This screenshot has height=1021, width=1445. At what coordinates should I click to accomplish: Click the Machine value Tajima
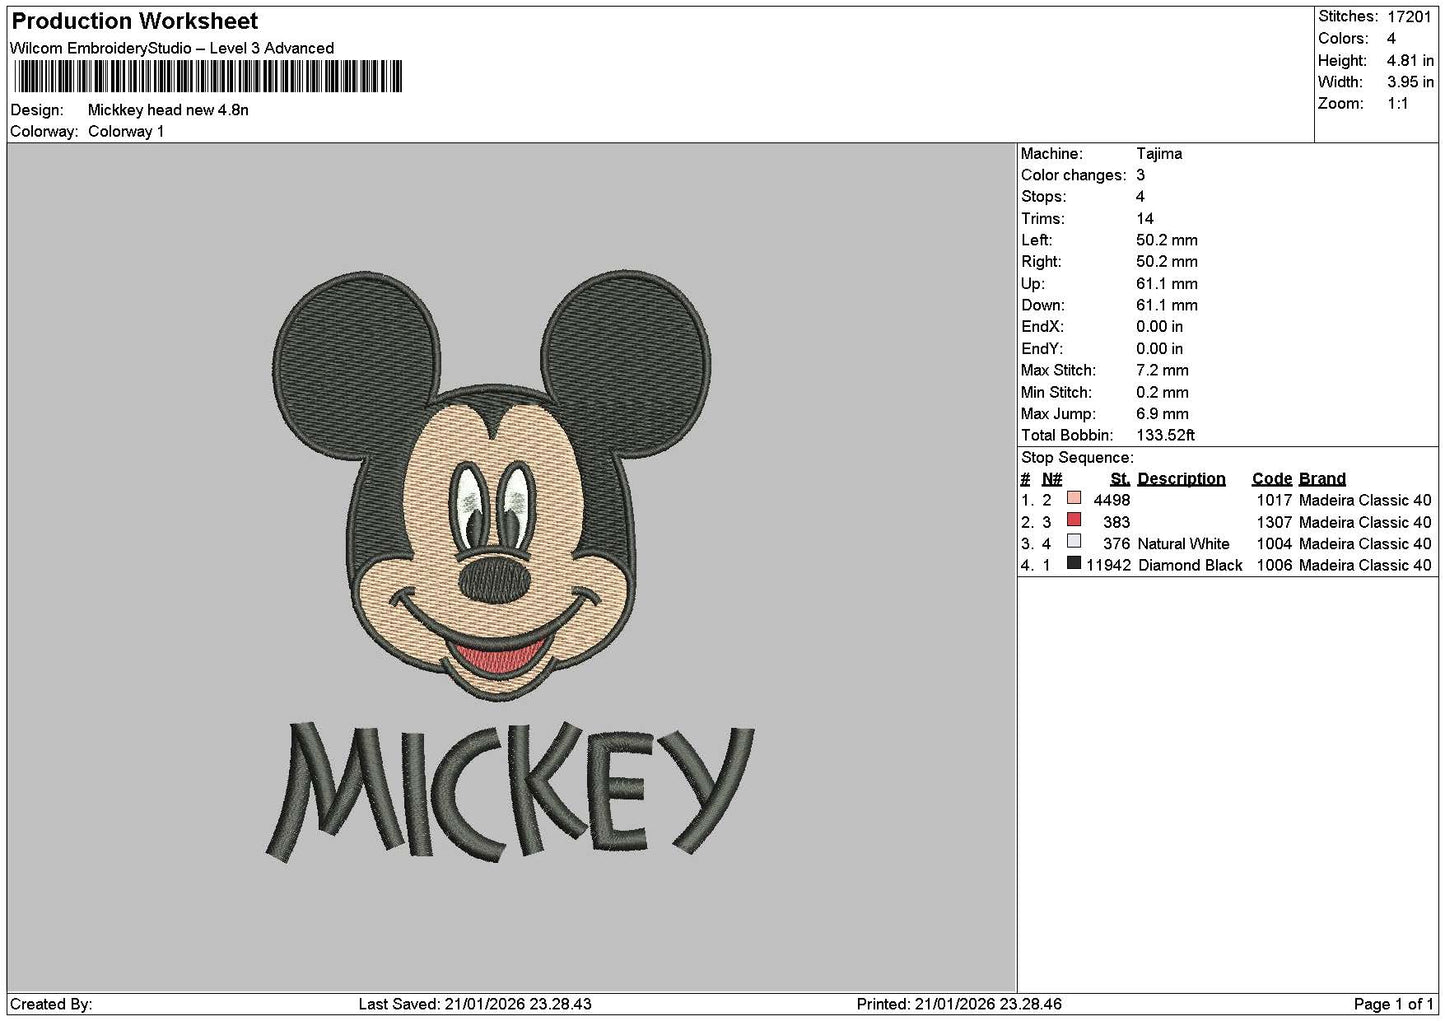coord(1159,154)
